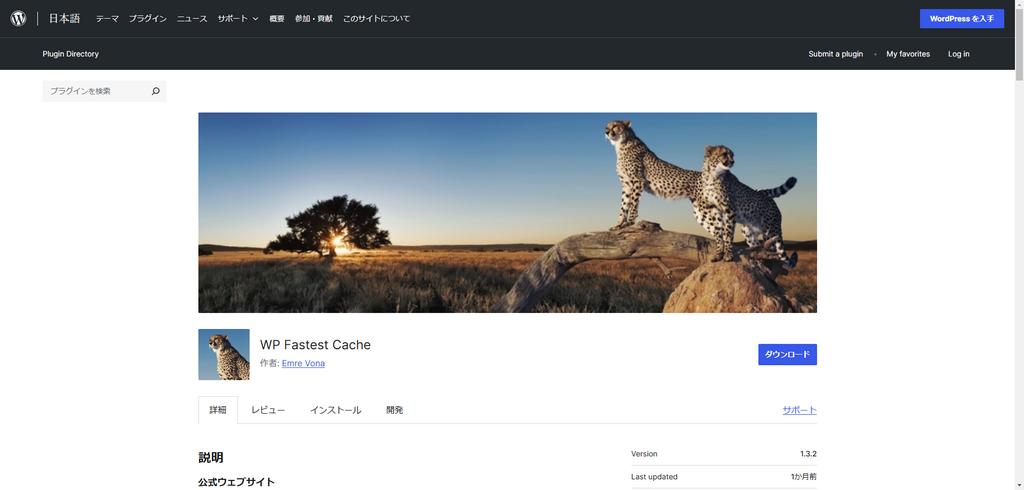Open このサイトについて menu item

tap(376, 19)
